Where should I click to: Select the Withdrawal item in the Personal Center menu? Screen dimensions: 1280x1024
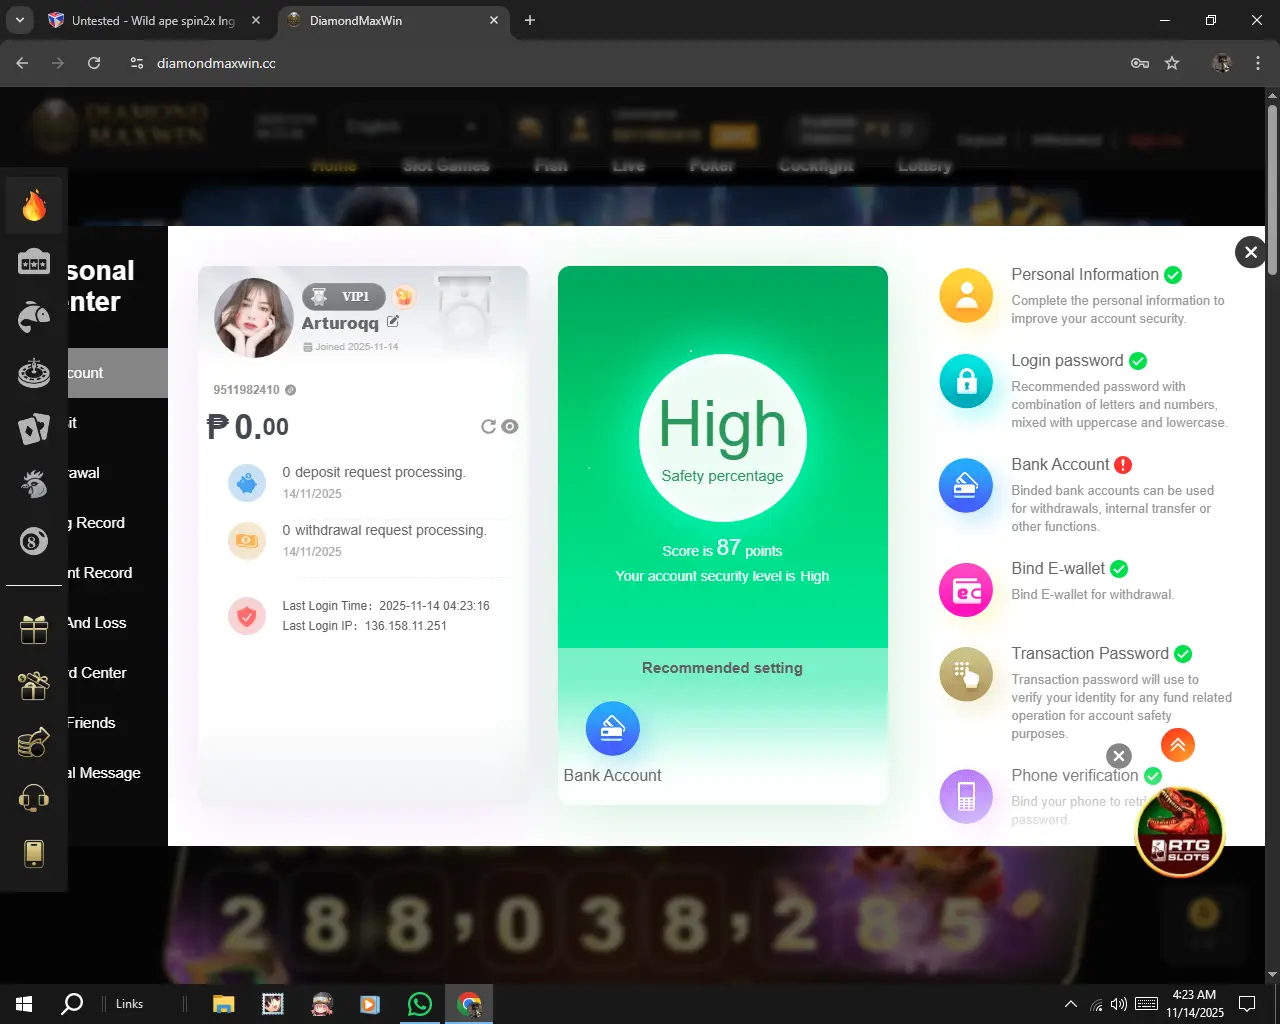point(118,473)
